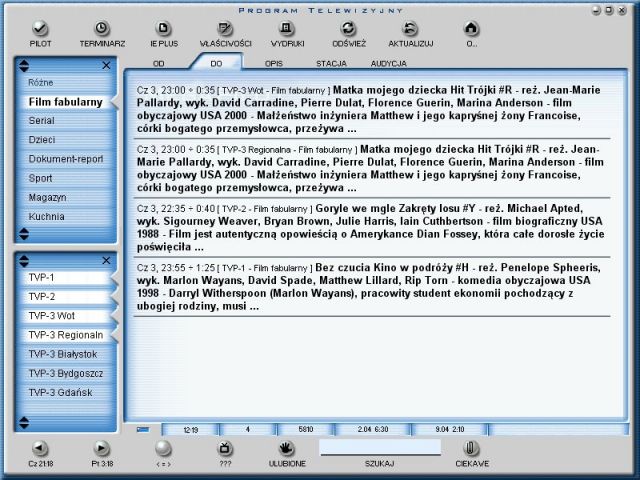
Task: Click the PILOT toolbar icon
Action: pyautogui.click(x=40, y=28)
